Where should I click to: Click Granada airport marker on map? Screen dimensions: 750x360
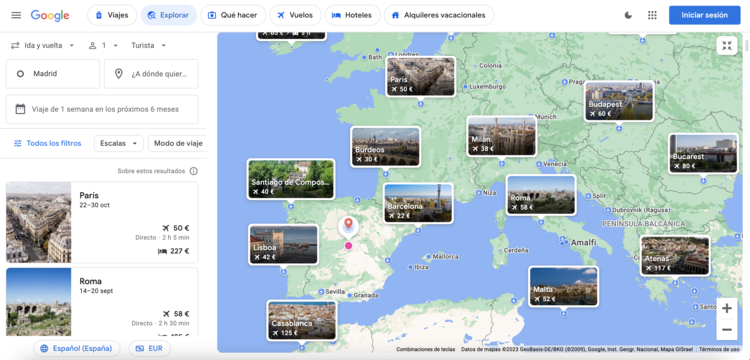tap(349, 296)
